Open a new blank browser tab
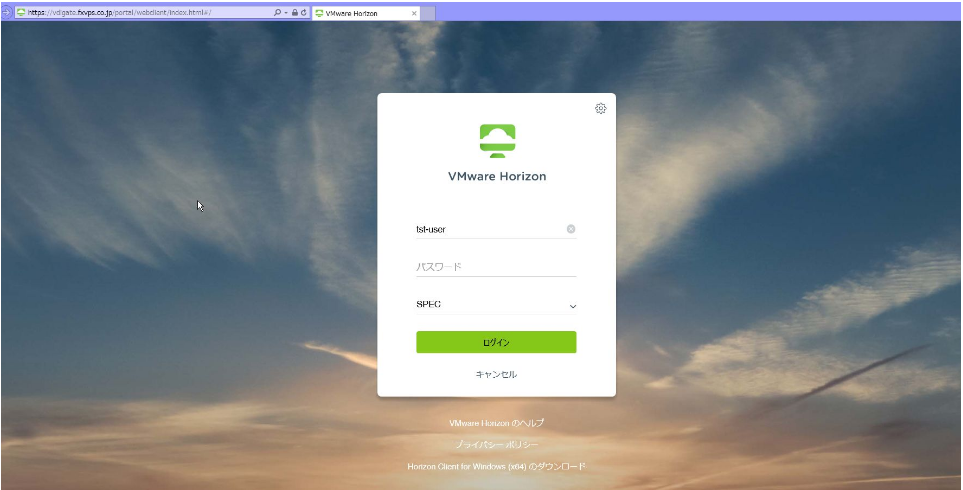Viewport: 963px width, 490px height. (427, 13)
